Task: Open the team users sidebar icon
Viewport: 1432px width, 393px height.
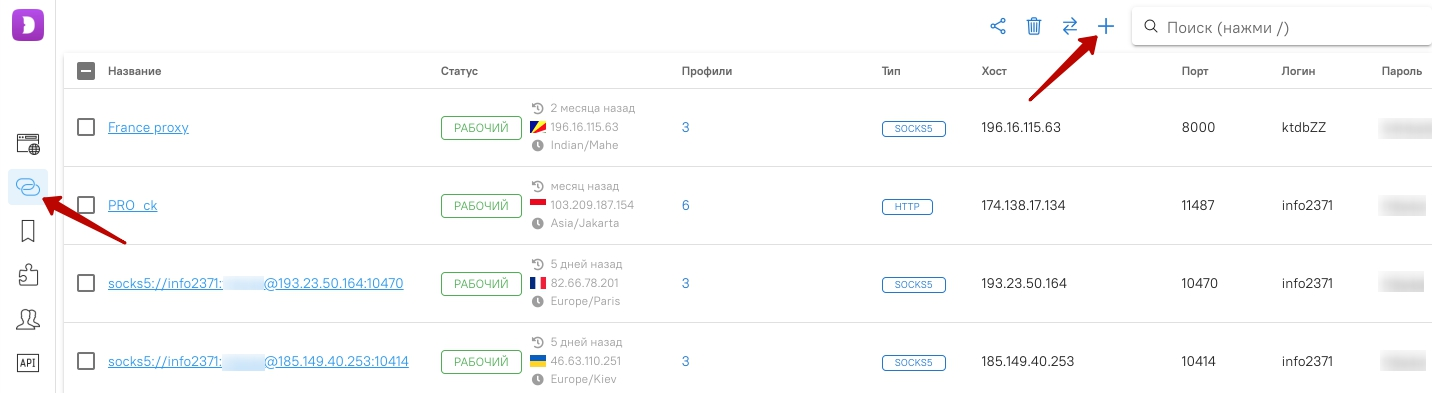Action: pyautogui.click(x=28, y=319)
